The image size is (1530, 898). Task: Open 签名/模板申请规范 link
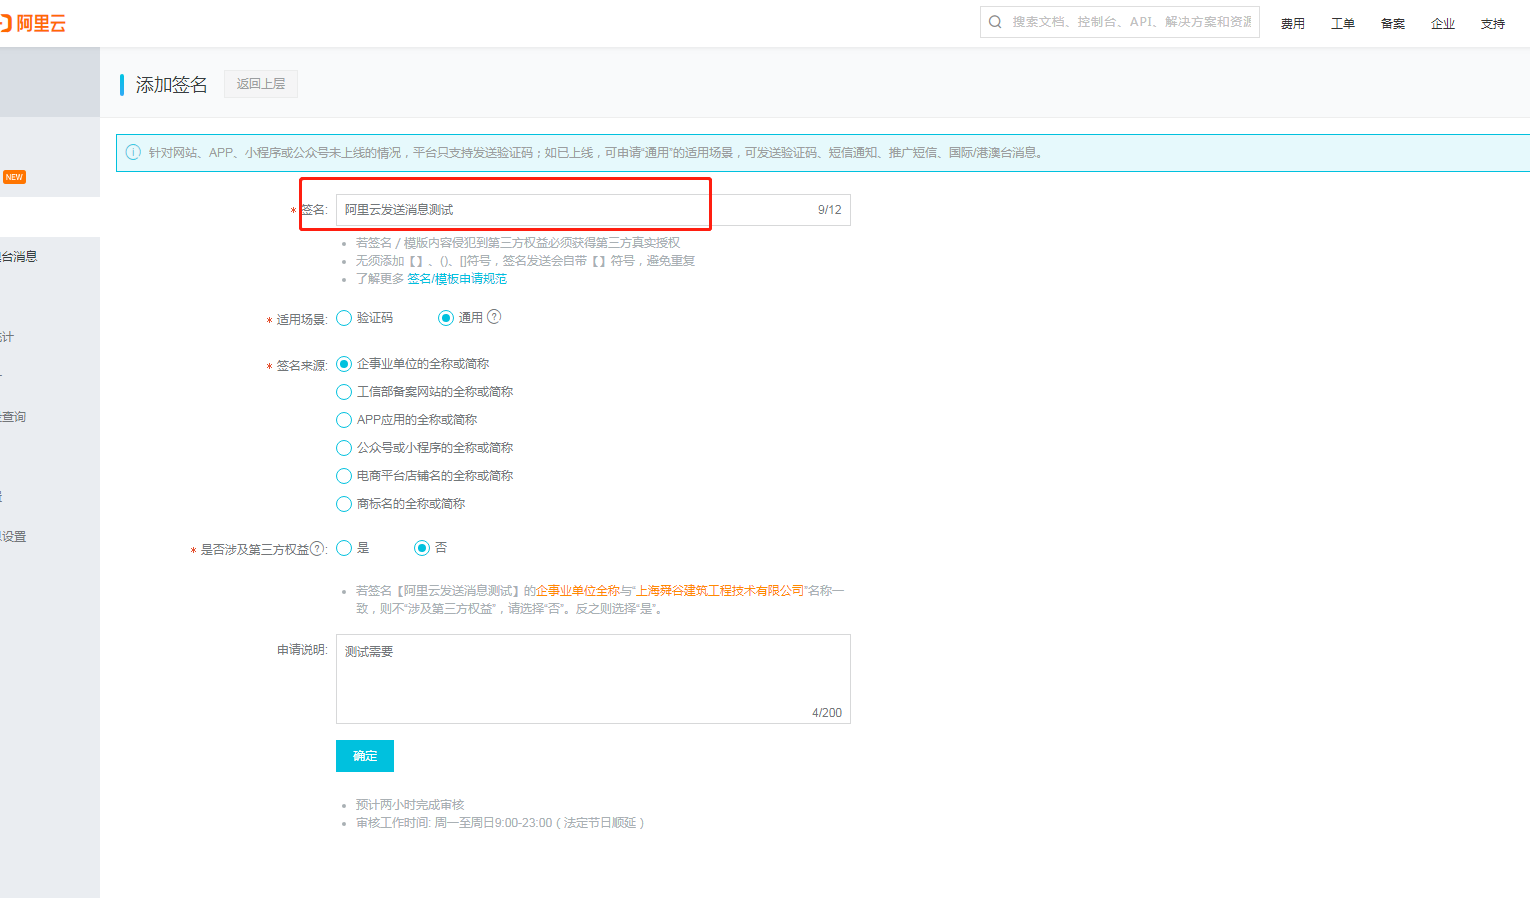pos(457,279)
